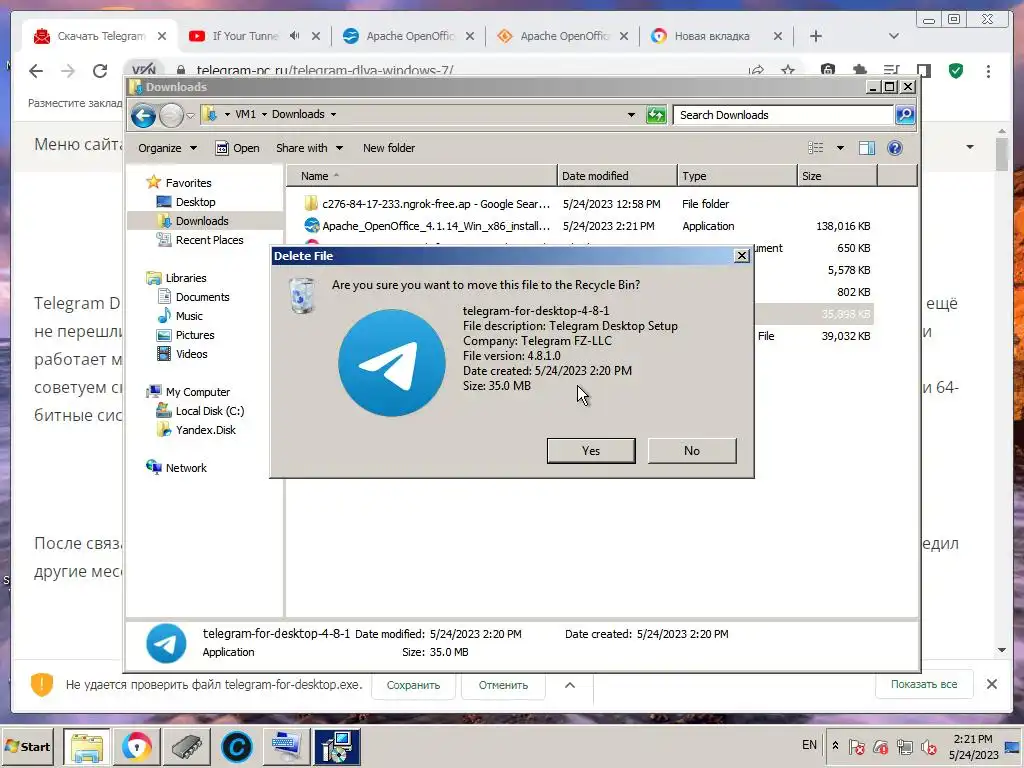The height and width of the screenshot is (768, 1024).
Task: Click the blue C application taskbar icon
Action: [236, 746]
